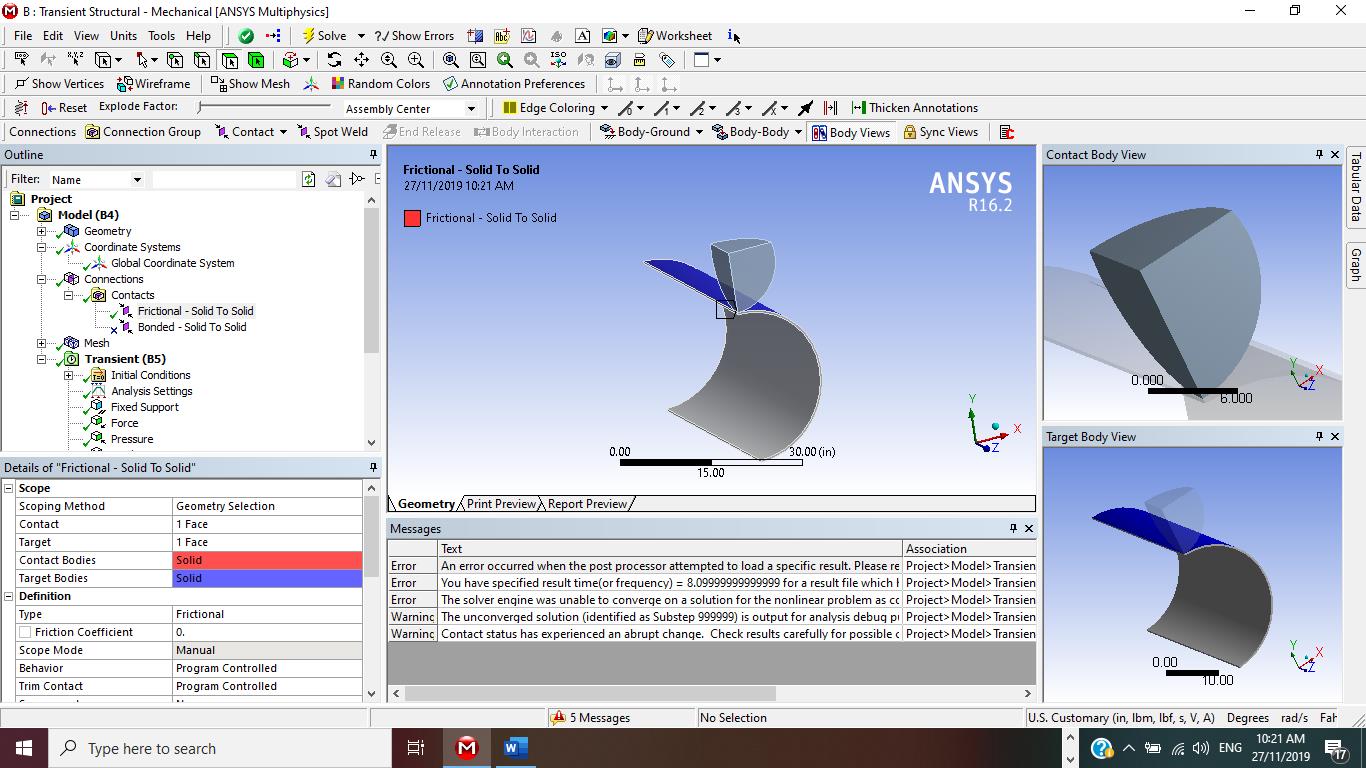Click Annotation Preferences button

[x=514, y=84]
